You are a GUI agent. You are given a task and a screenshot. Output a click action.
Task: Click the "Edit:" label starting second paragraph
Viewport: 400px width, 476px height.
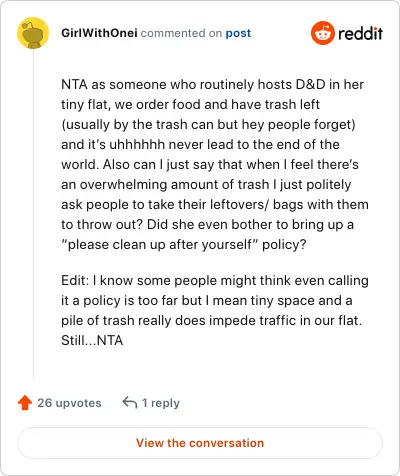click(75, 280)
